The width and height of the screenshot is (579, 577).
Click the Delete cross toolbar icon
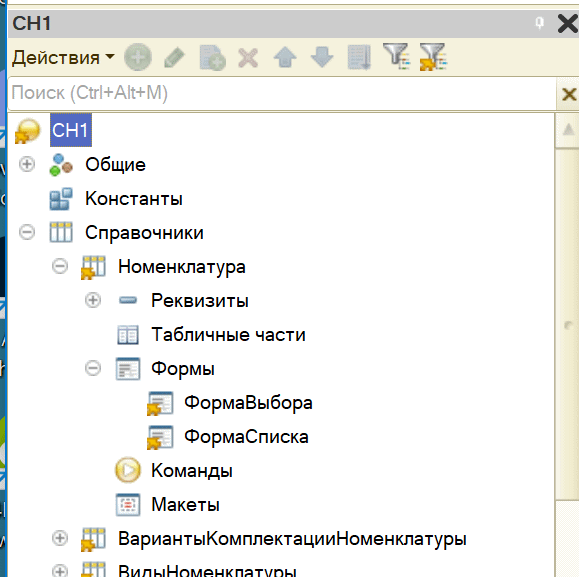click(x=248, y=58)
